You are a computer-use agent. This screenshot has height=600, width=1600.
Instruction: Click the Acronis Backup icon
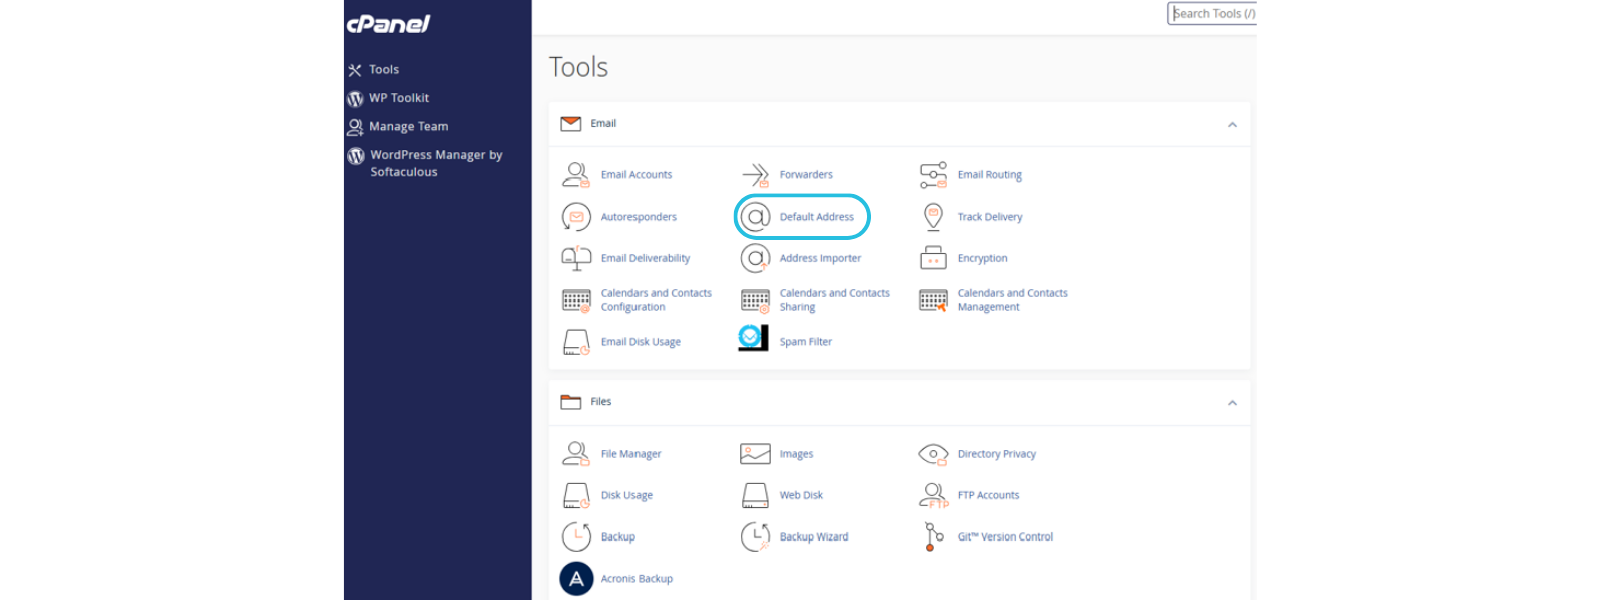(x=576, y=578)
